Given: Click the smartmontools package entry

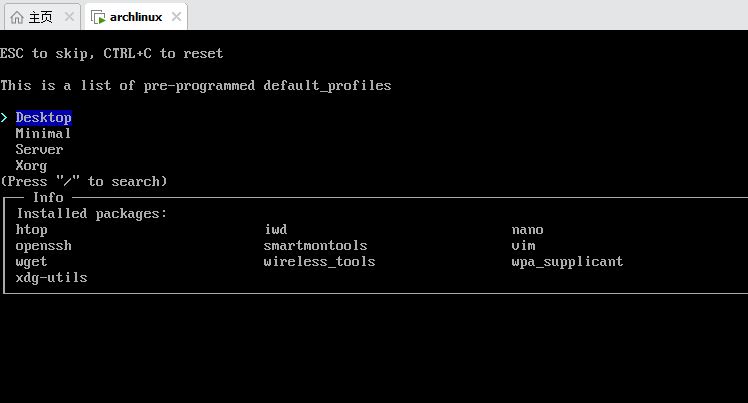Looking at the screenshot, I should 315,246.
